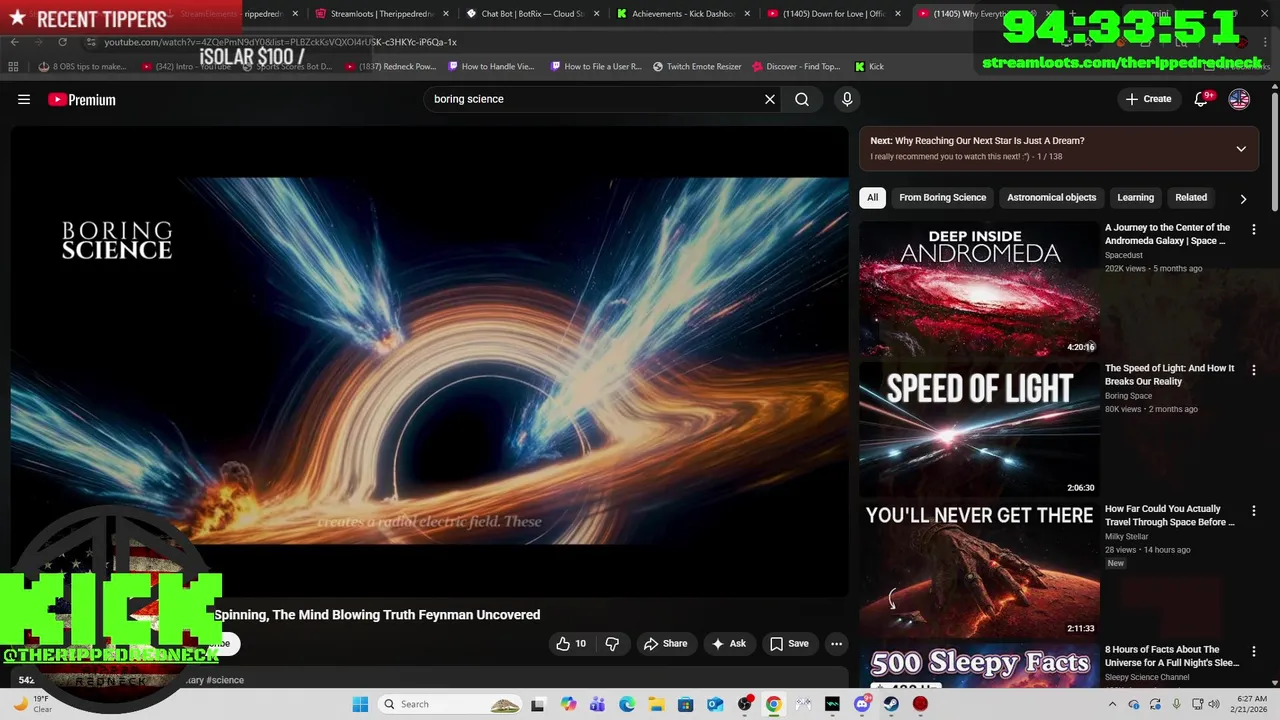Open options for 8 Hours of Facts video
The height and width of the screenshot is (720, 1280).
(x=1254, y=652)
